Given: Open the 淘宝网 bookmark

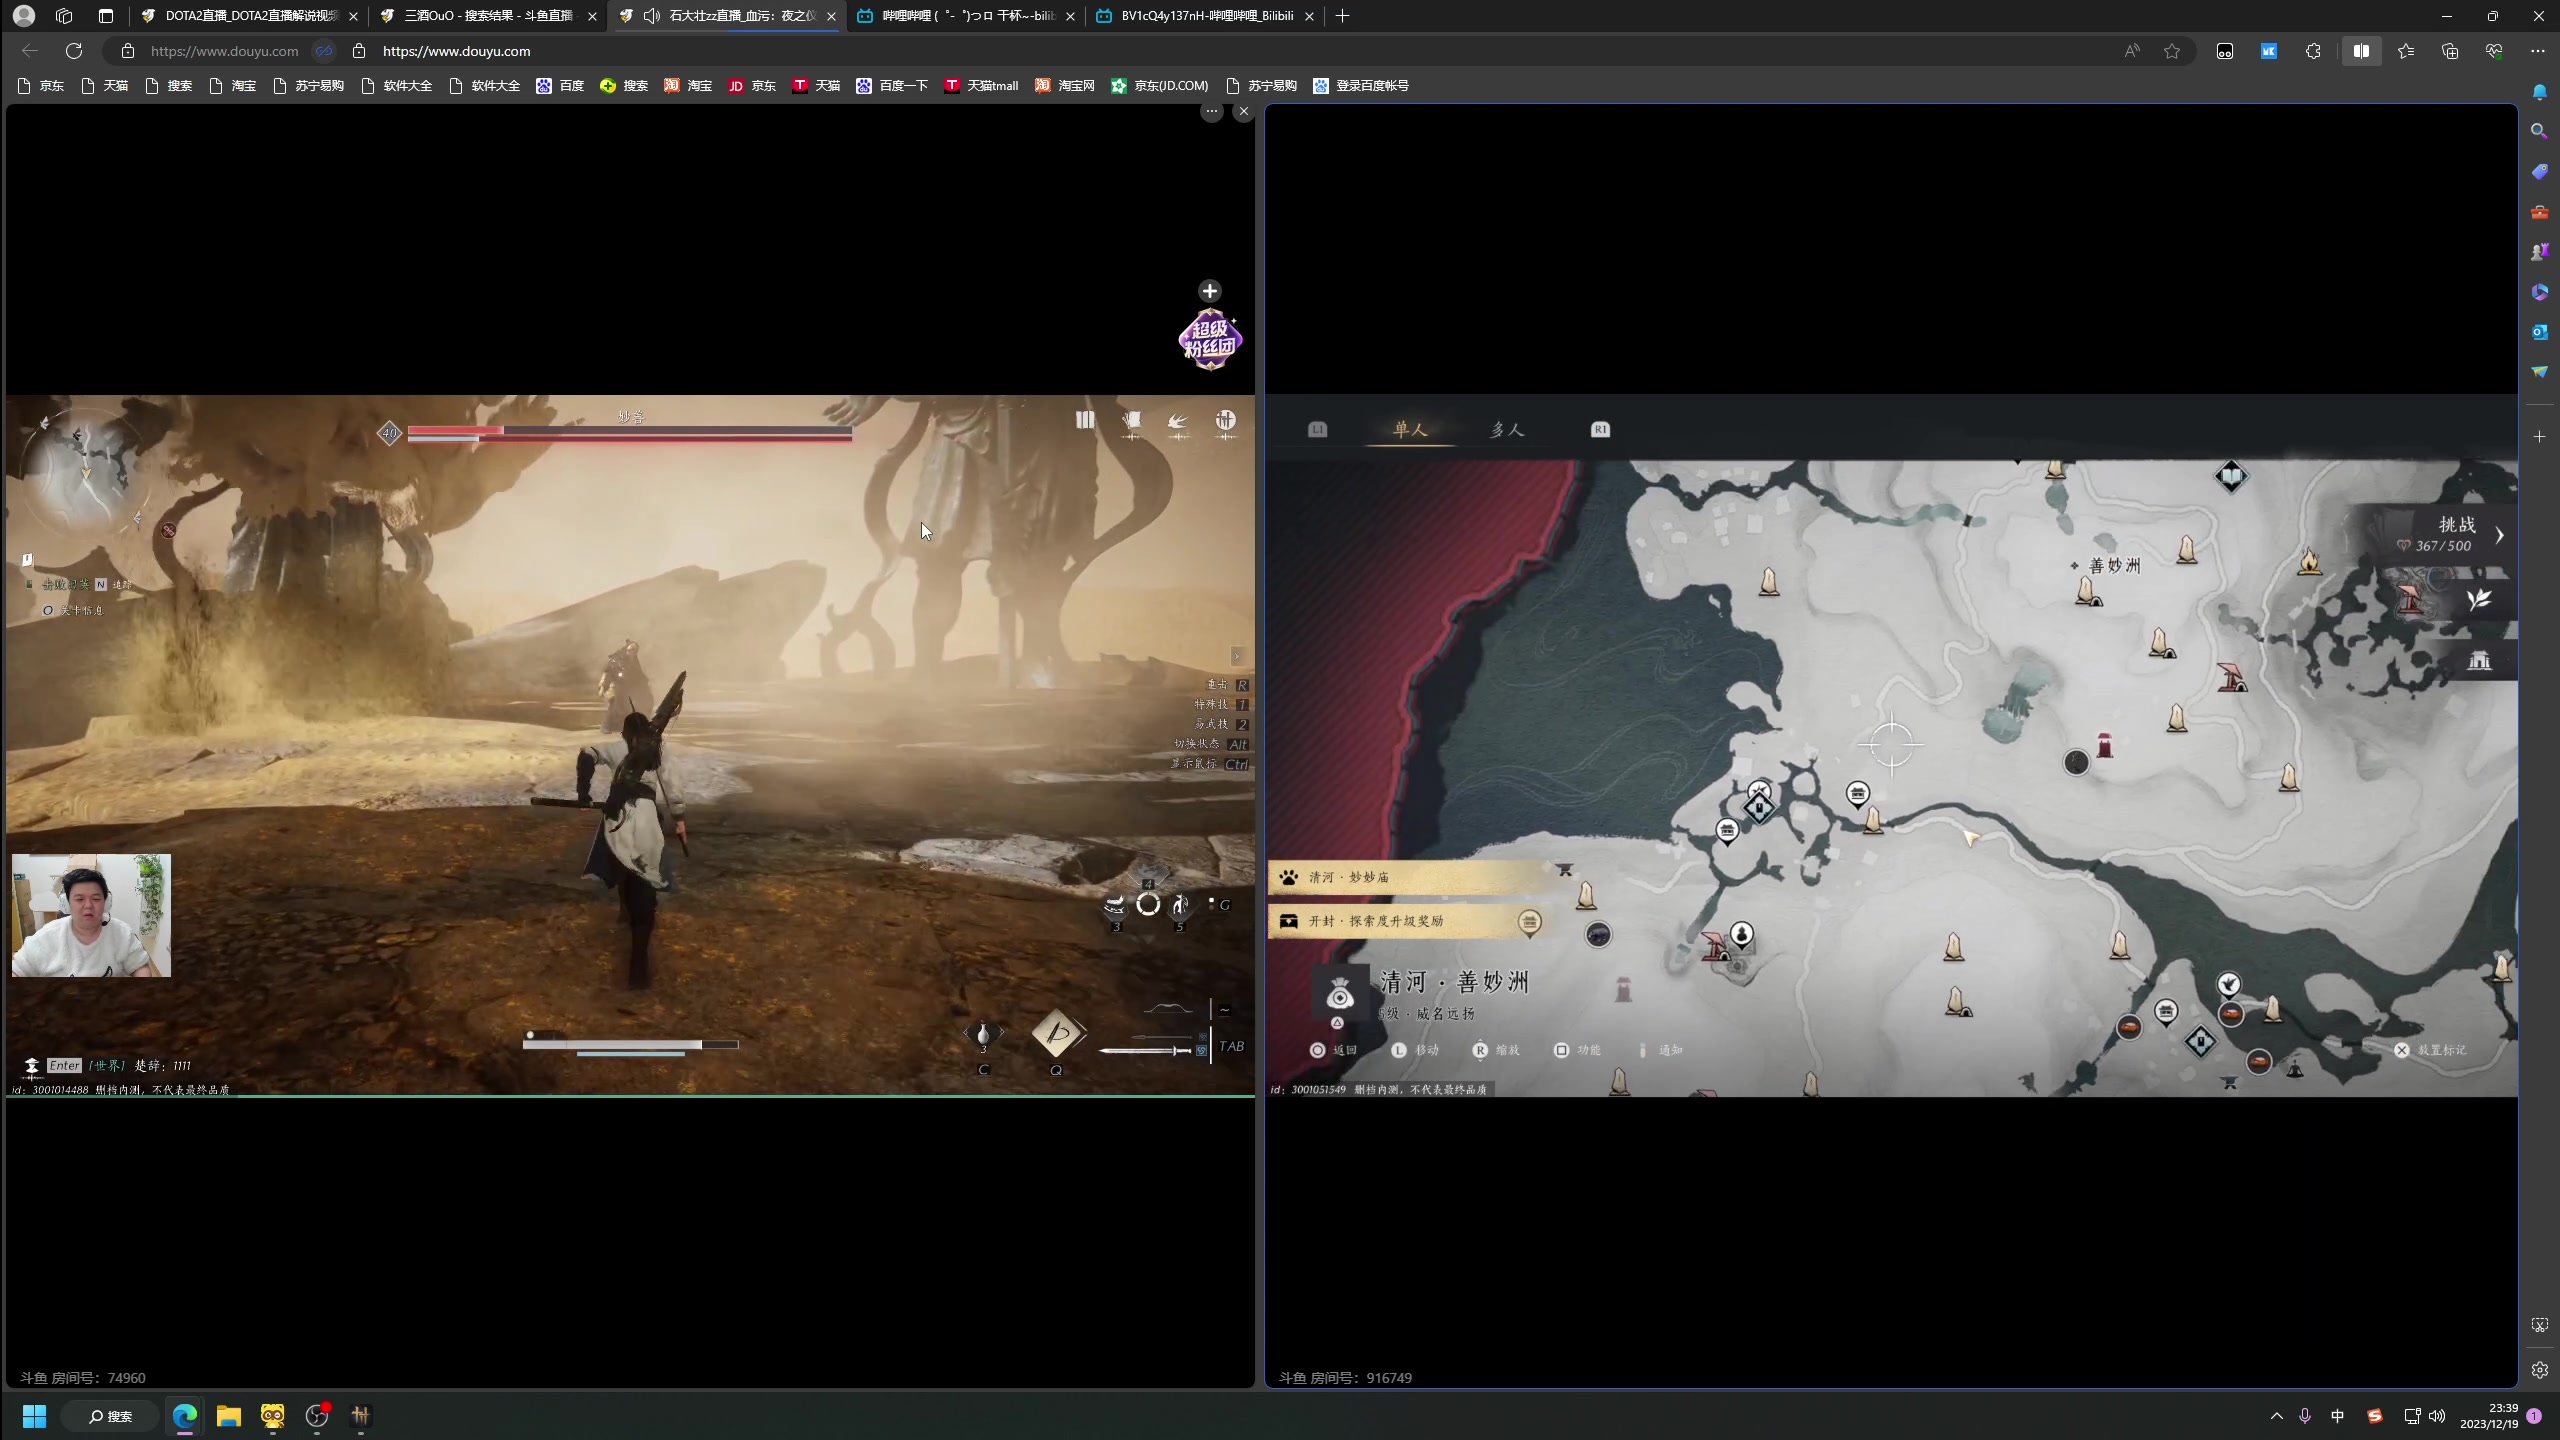Looking at the screenshot, I should [1064, 86].
